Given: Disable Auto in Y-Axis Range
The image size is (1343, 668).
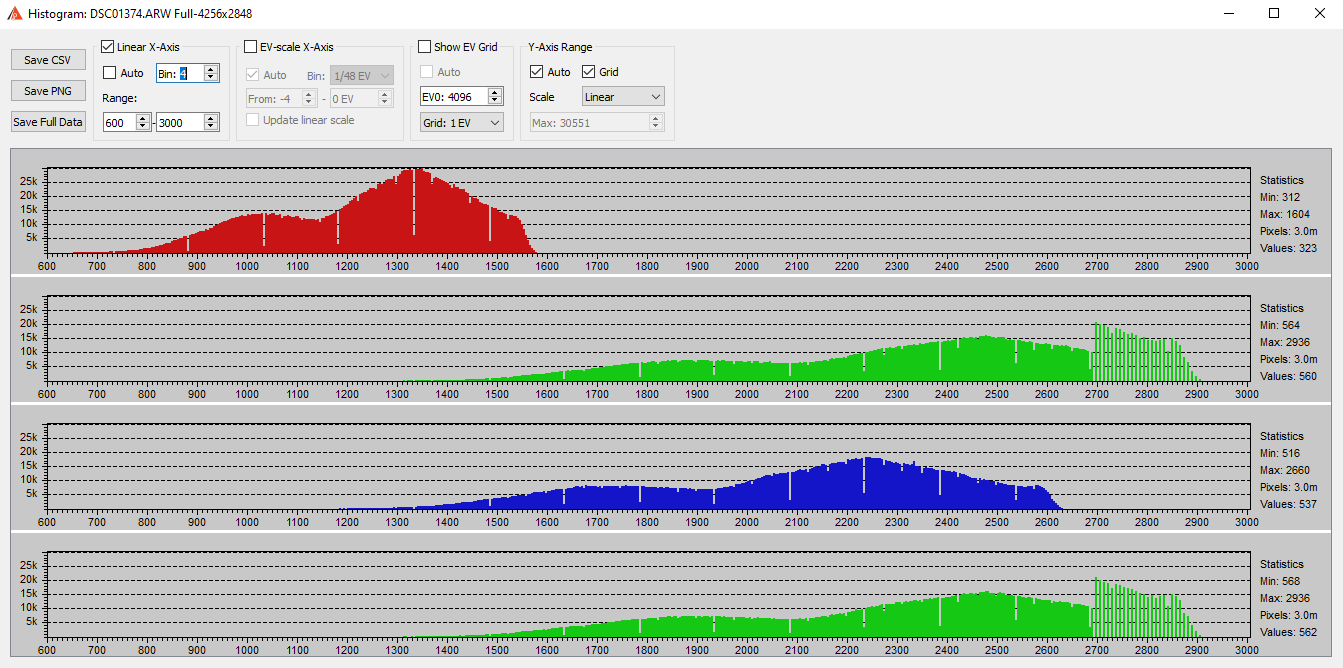Looking at the screenshot, I should [x=537, y=72].
